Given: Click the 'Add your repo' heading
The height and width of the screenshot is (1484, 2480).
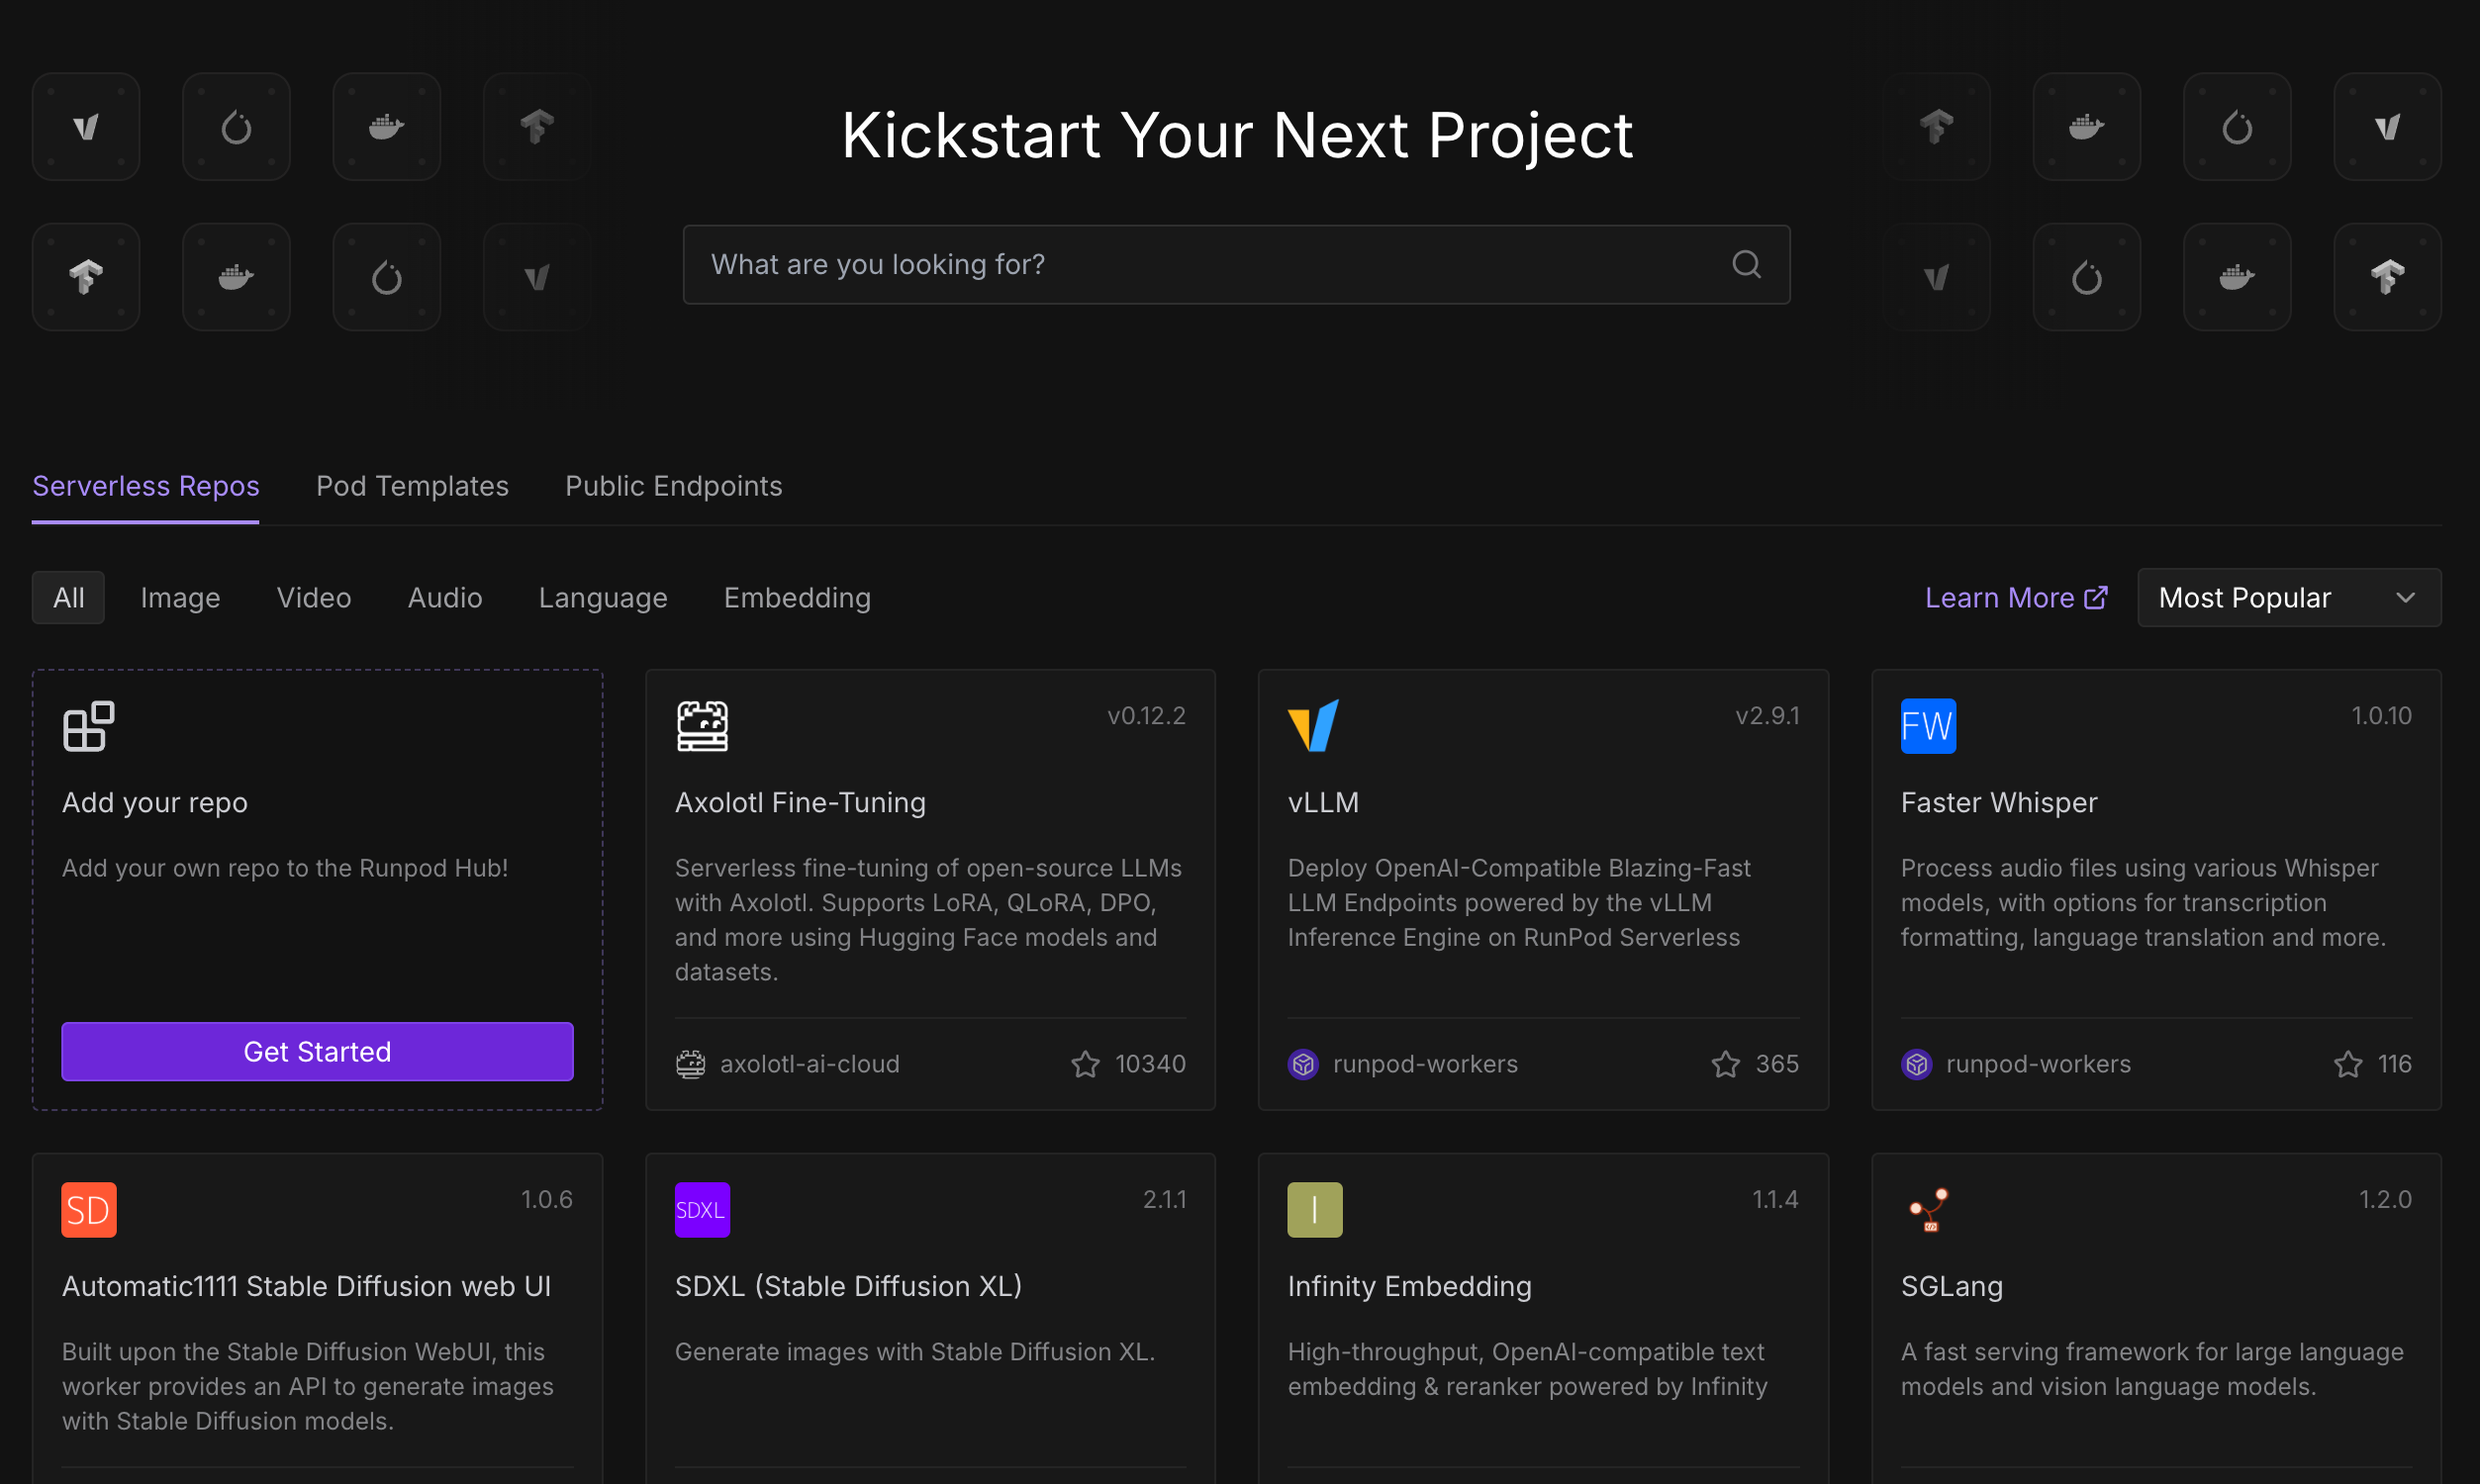Looking at the screenshot, I should pyautogui.click(x=155, y=803).
